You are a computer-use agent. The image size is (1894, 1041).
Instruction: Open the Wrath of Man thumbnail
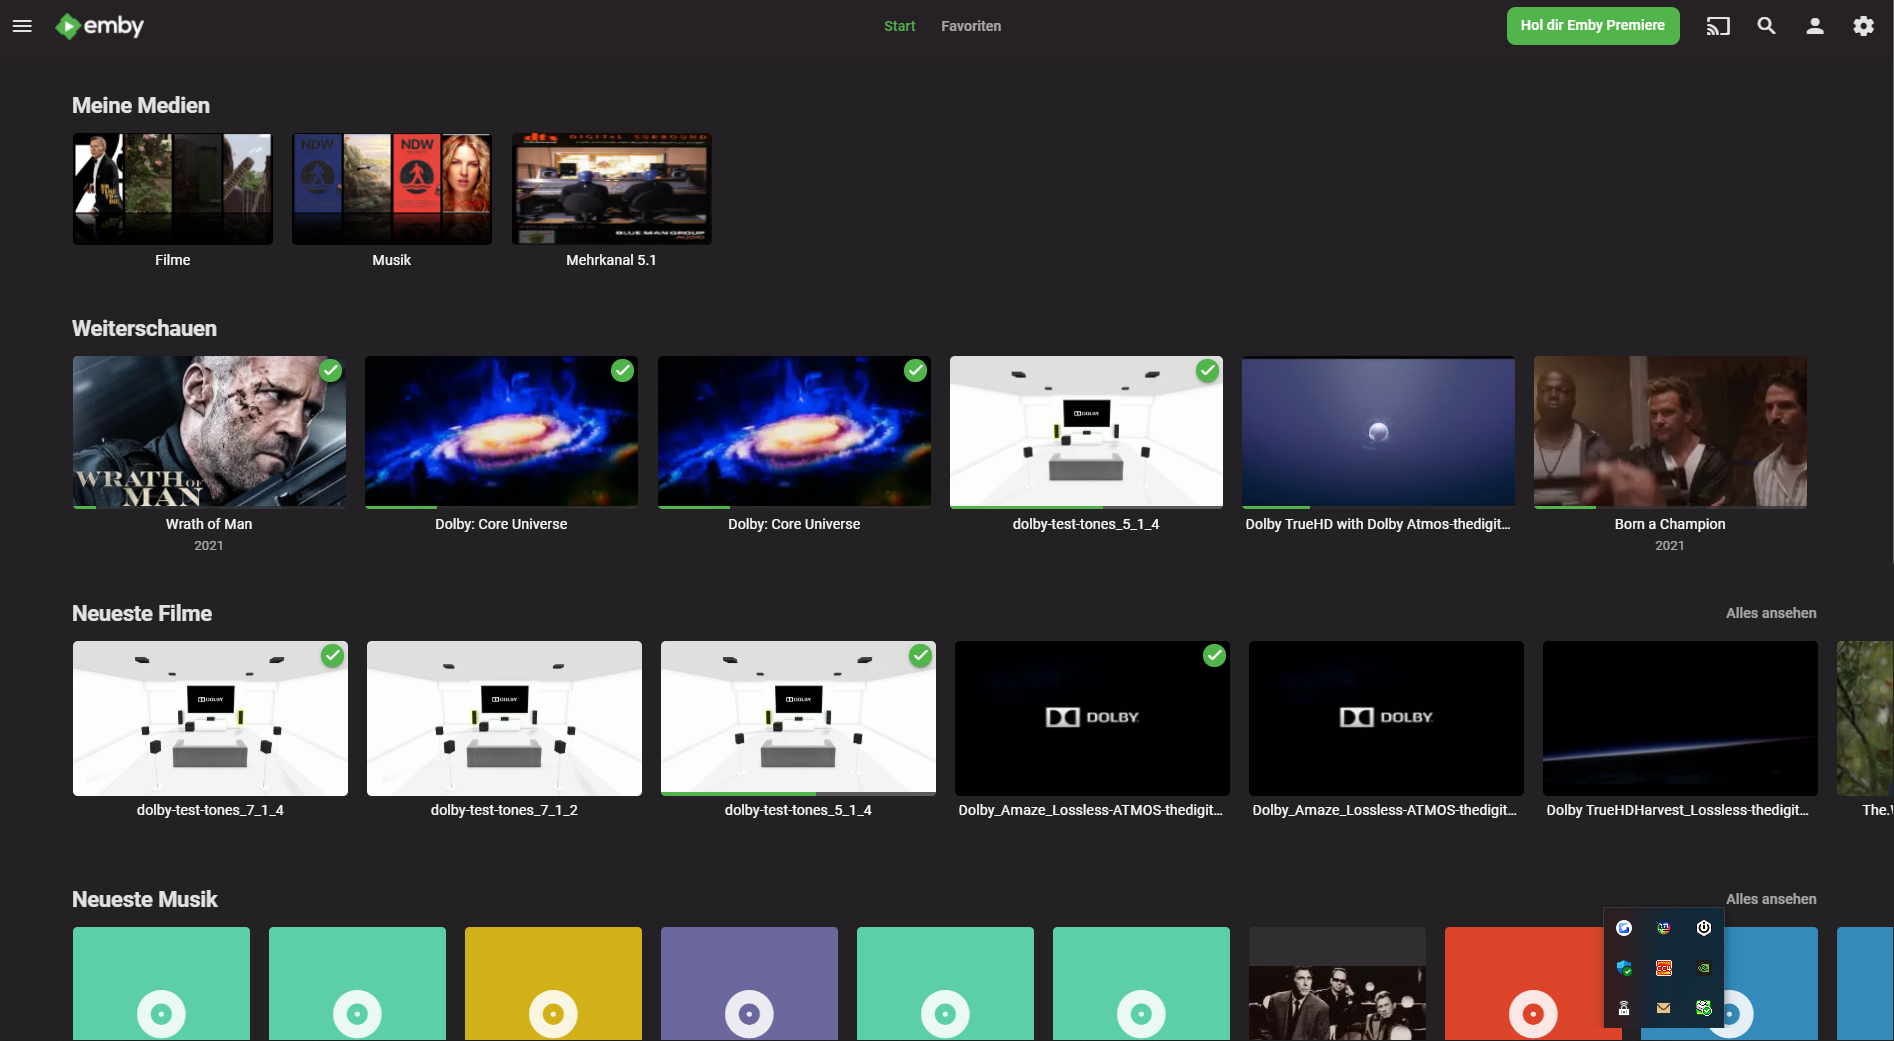210,432
